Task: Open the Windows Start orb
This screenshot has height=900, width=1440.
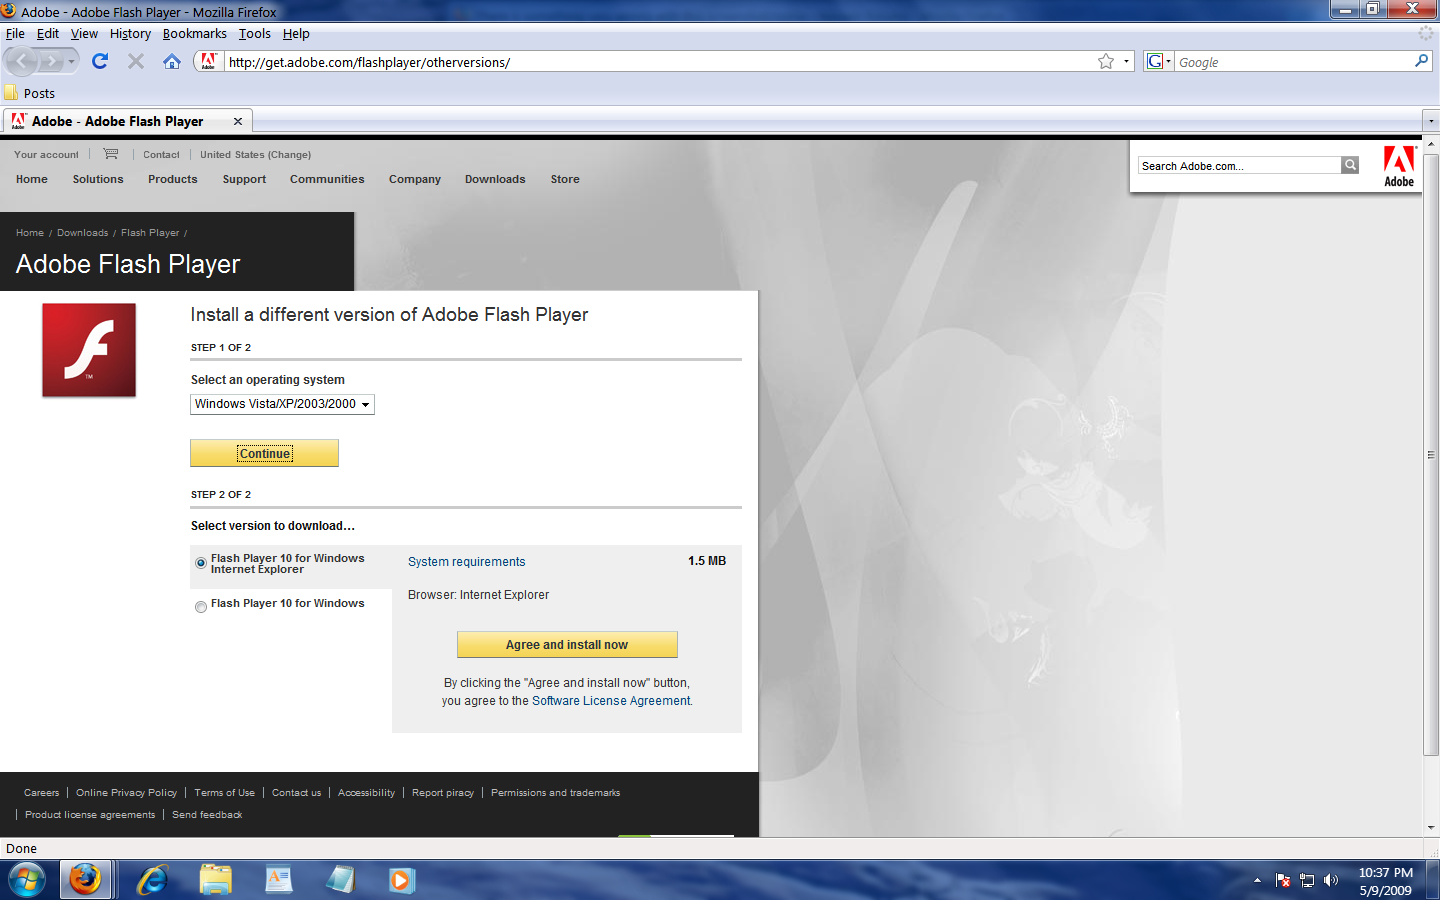Action: [27, 880]
